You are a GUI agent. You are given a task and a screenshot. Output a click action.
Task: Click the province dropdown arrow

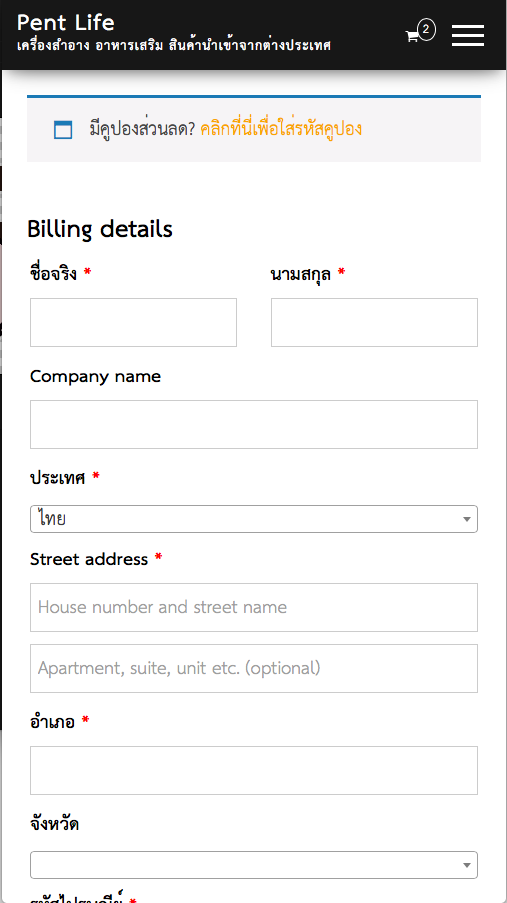pos(467,865)
